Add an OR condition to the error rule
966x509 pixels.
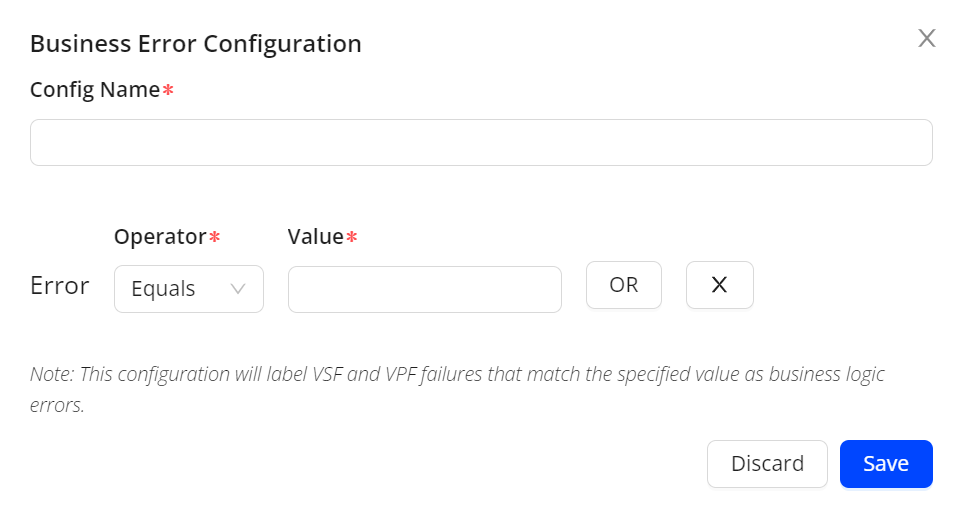[x=623, y=285]
